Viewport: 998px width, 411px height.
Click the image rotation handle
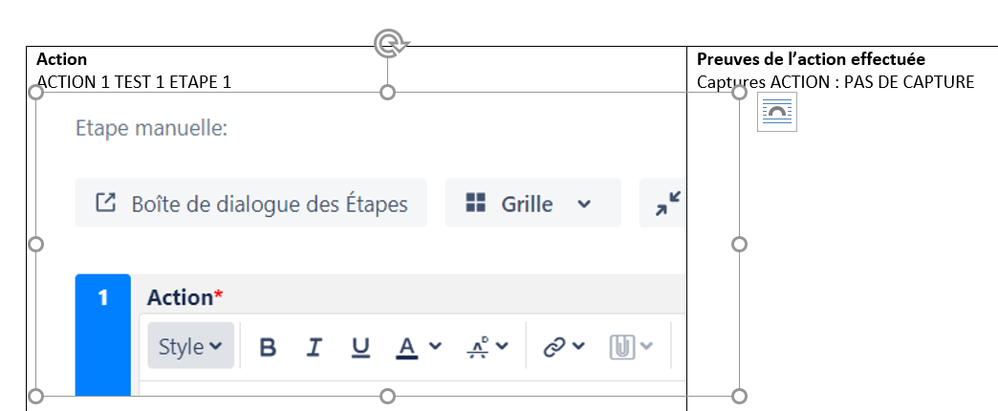pos(388,43)
